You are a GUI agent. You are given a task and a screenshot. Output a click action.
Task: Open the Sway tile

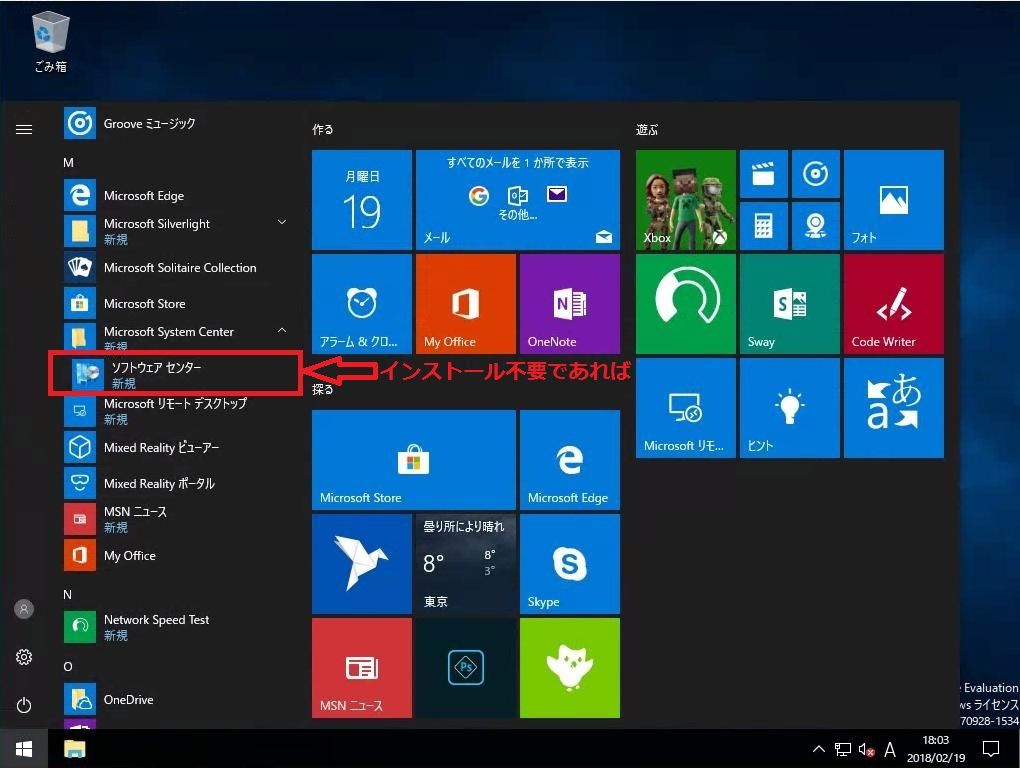point(790,304)
